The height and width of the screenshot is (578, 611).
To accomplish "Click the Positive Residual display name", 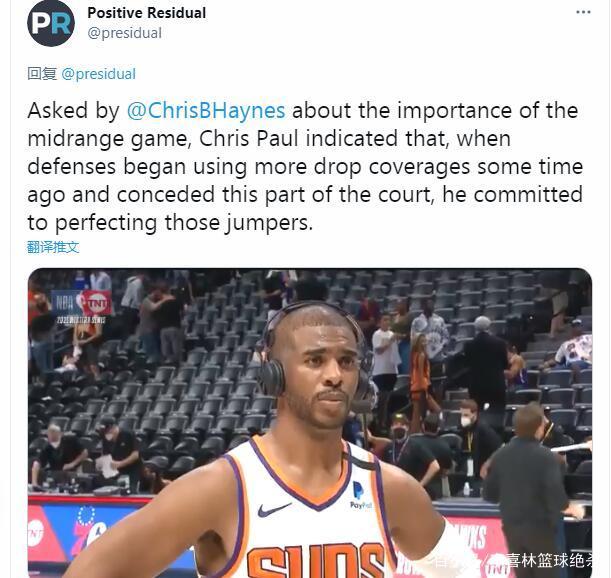I will (147, 13).
